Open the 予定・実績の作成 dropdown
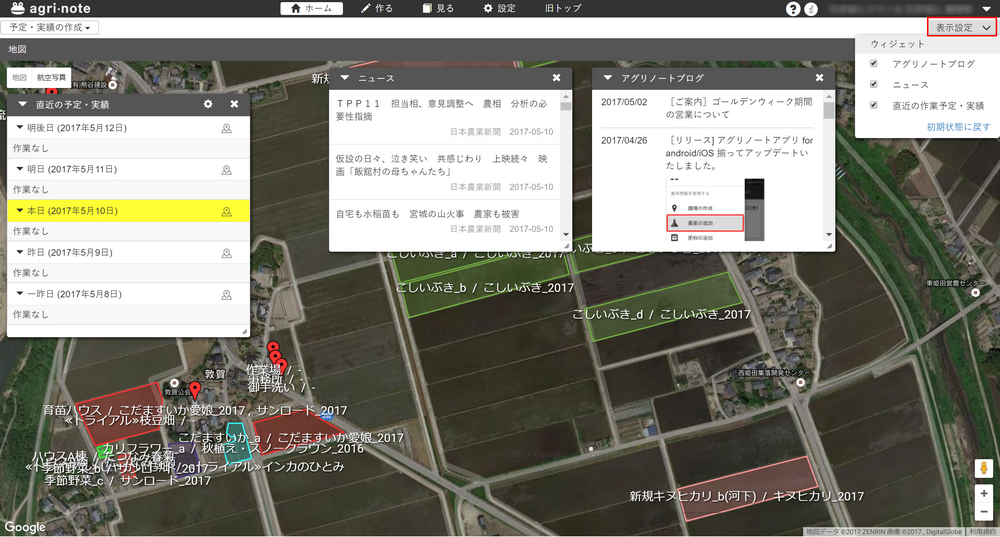The width and height of the screenshot is (1000, 537). click(50, 27)
